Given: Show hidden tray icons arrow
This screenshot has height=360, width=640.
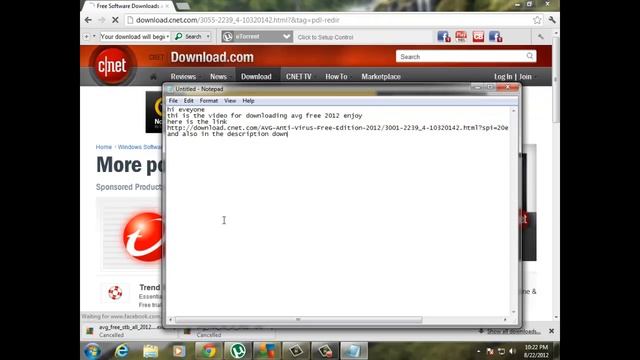Looking at the screenshot, I should (x=478, y=351).
